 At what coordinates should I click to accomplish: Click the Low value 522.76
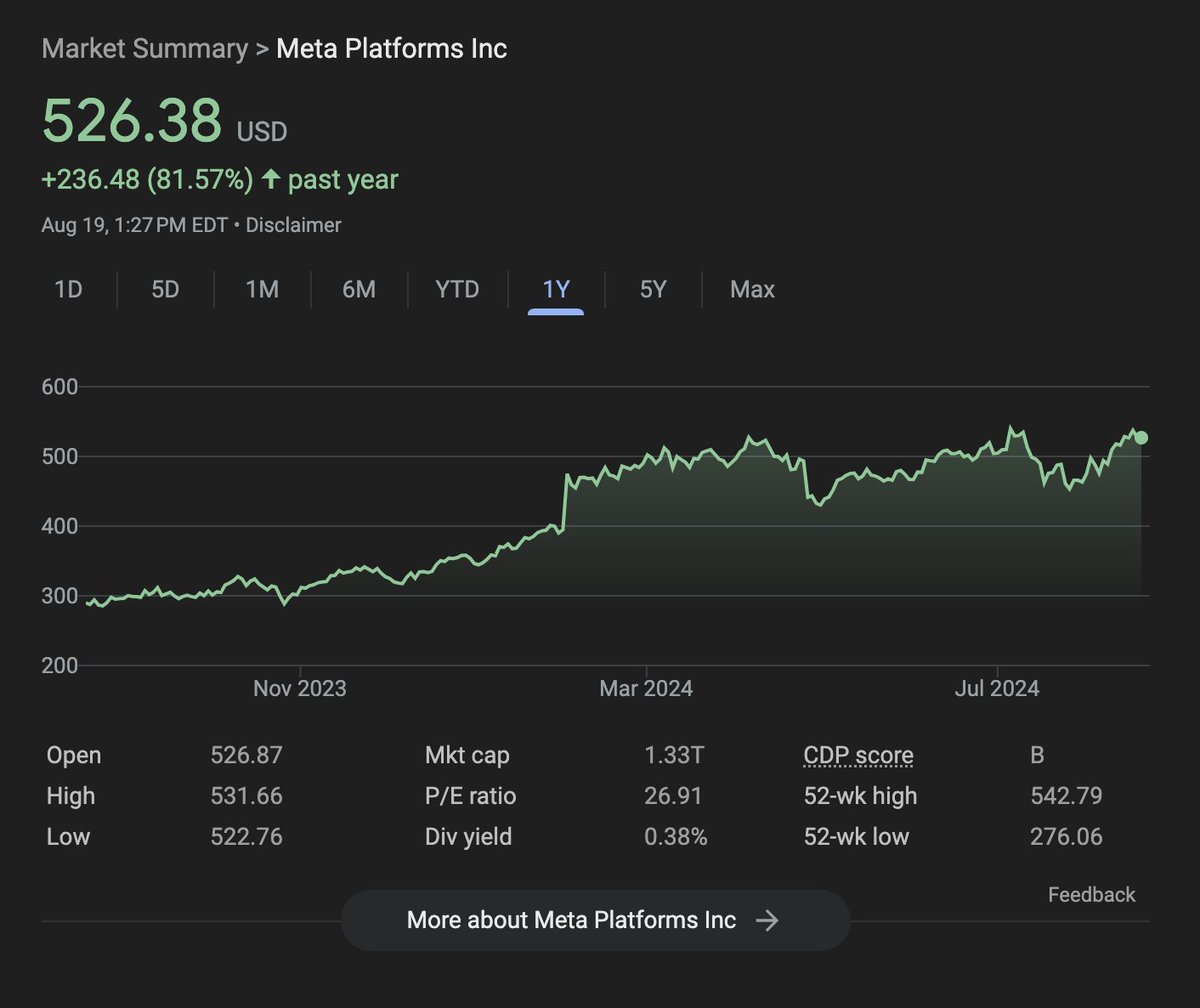point(247,836)
